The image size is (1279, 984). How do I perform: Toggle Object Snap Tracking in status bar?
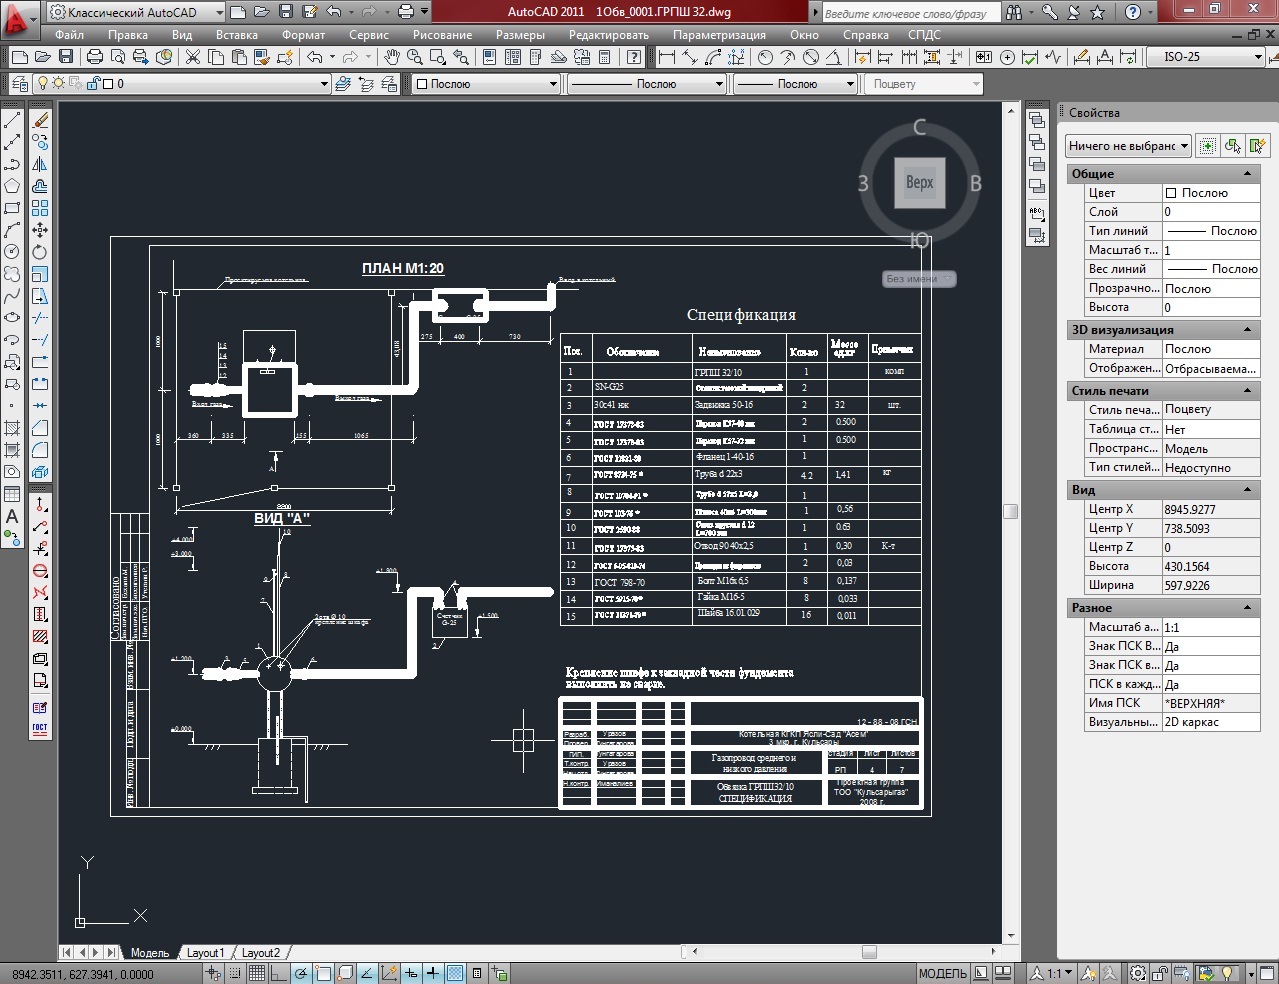[367, 973]
